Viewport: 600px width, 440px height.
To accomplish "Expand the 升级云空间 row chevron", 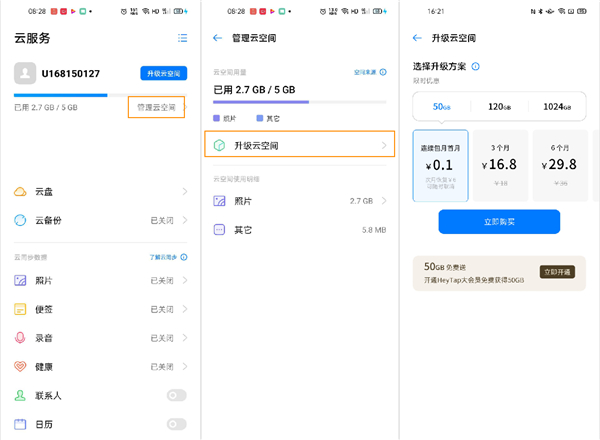I will click(384, 146).
